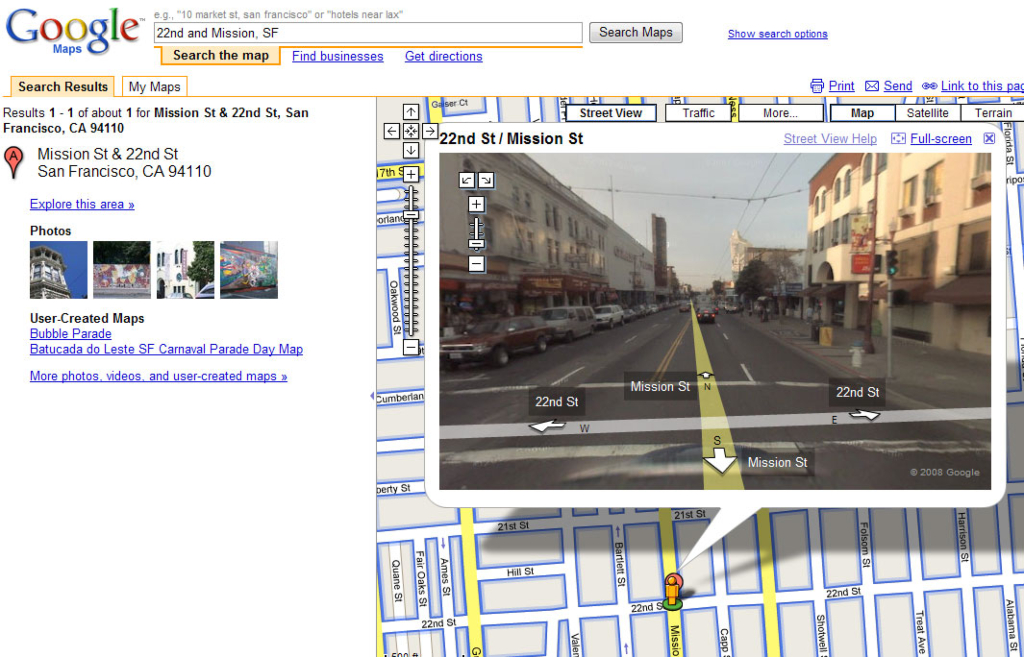Click More photos, videos, and user-created maps
The height and width of the screenshot is (657, 1024).
pyautogui.click(x=159, y=376)
